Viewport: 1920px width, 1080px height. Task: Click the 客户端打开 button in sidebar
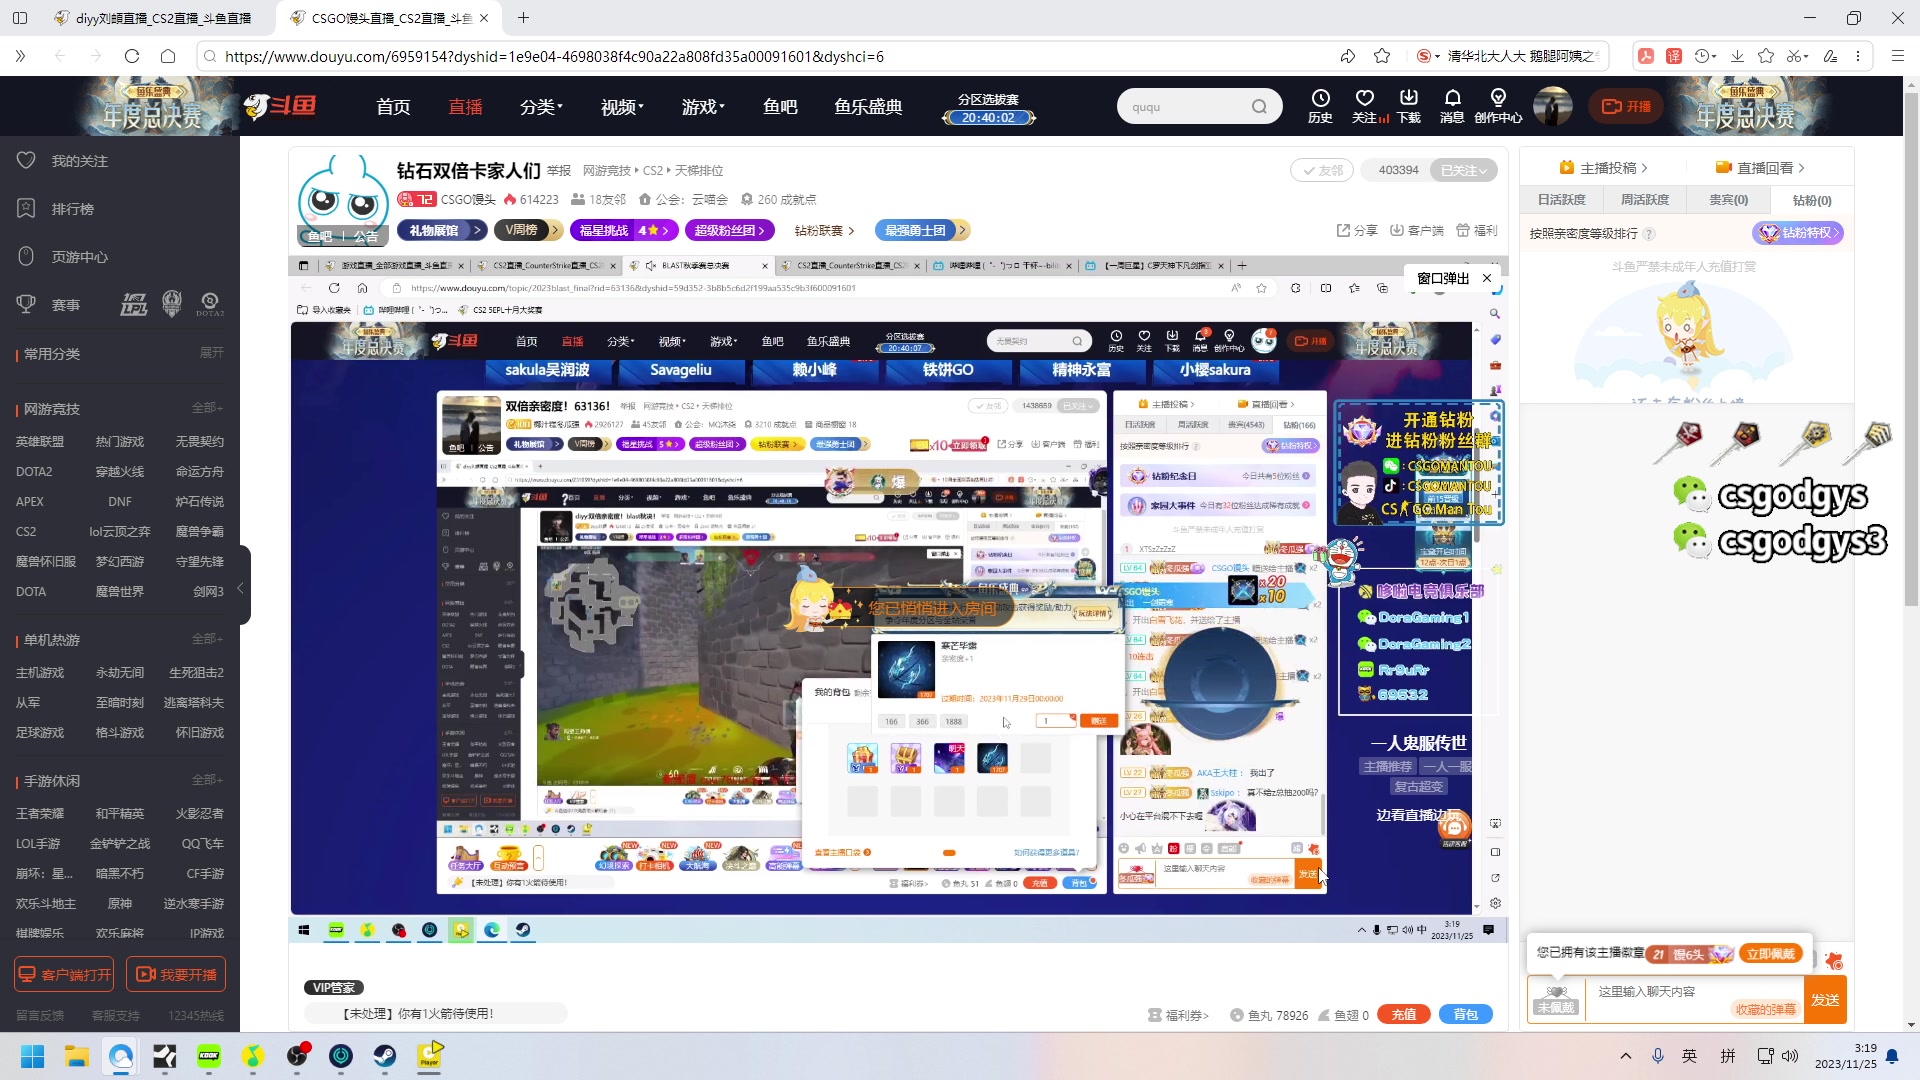(x=64, y=975)
